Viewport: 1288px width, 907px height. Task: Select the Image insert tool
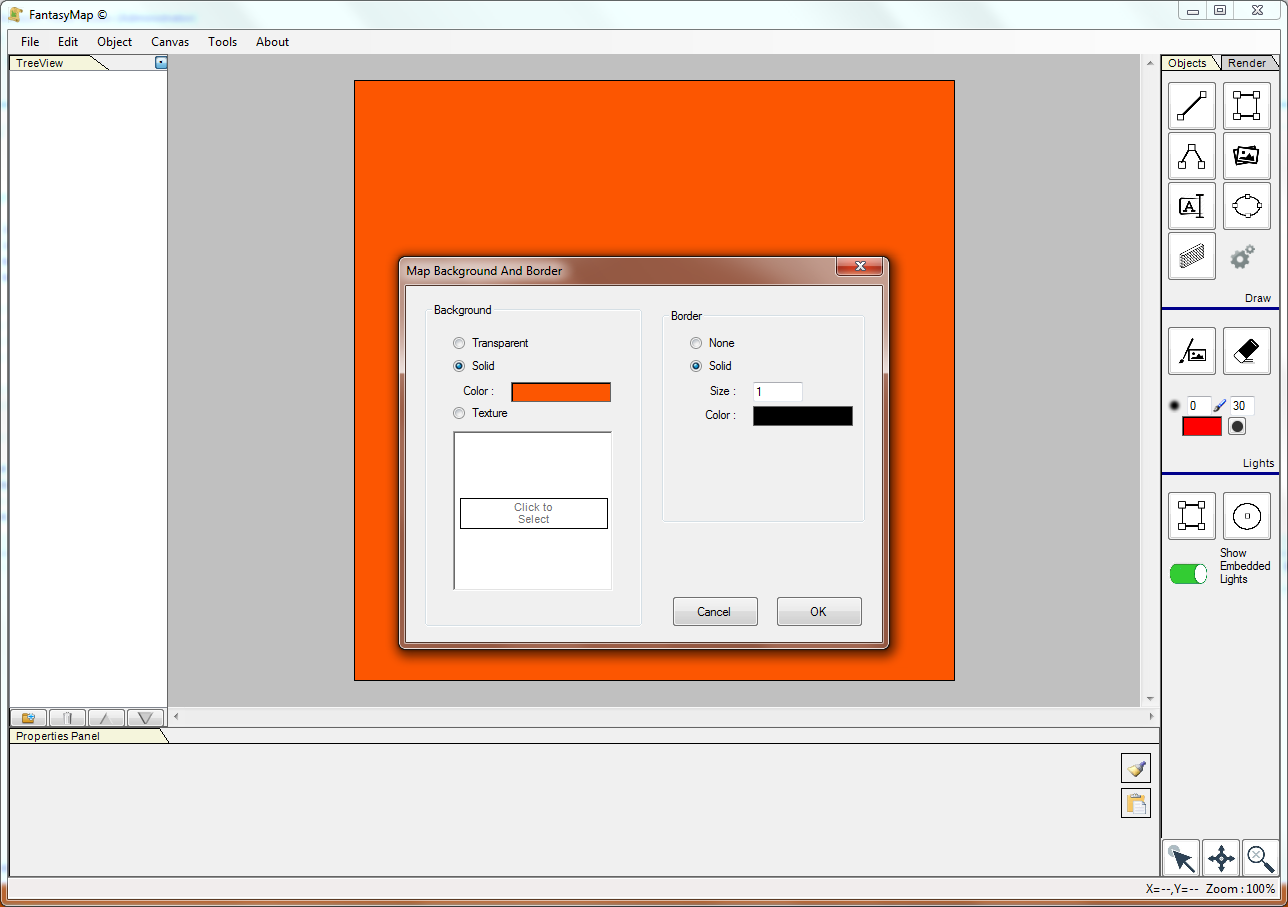[1246, 156]
